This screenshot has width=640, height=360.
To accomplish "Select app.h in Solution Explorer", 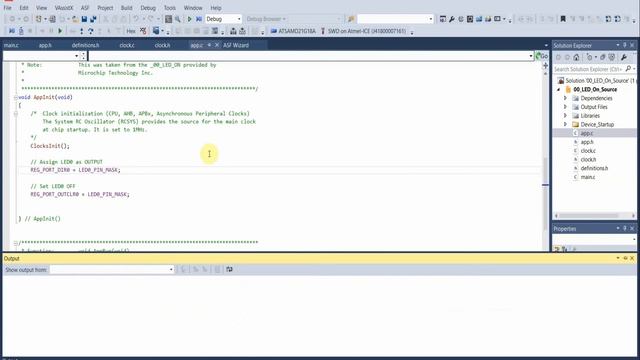I will pos(587,142).
